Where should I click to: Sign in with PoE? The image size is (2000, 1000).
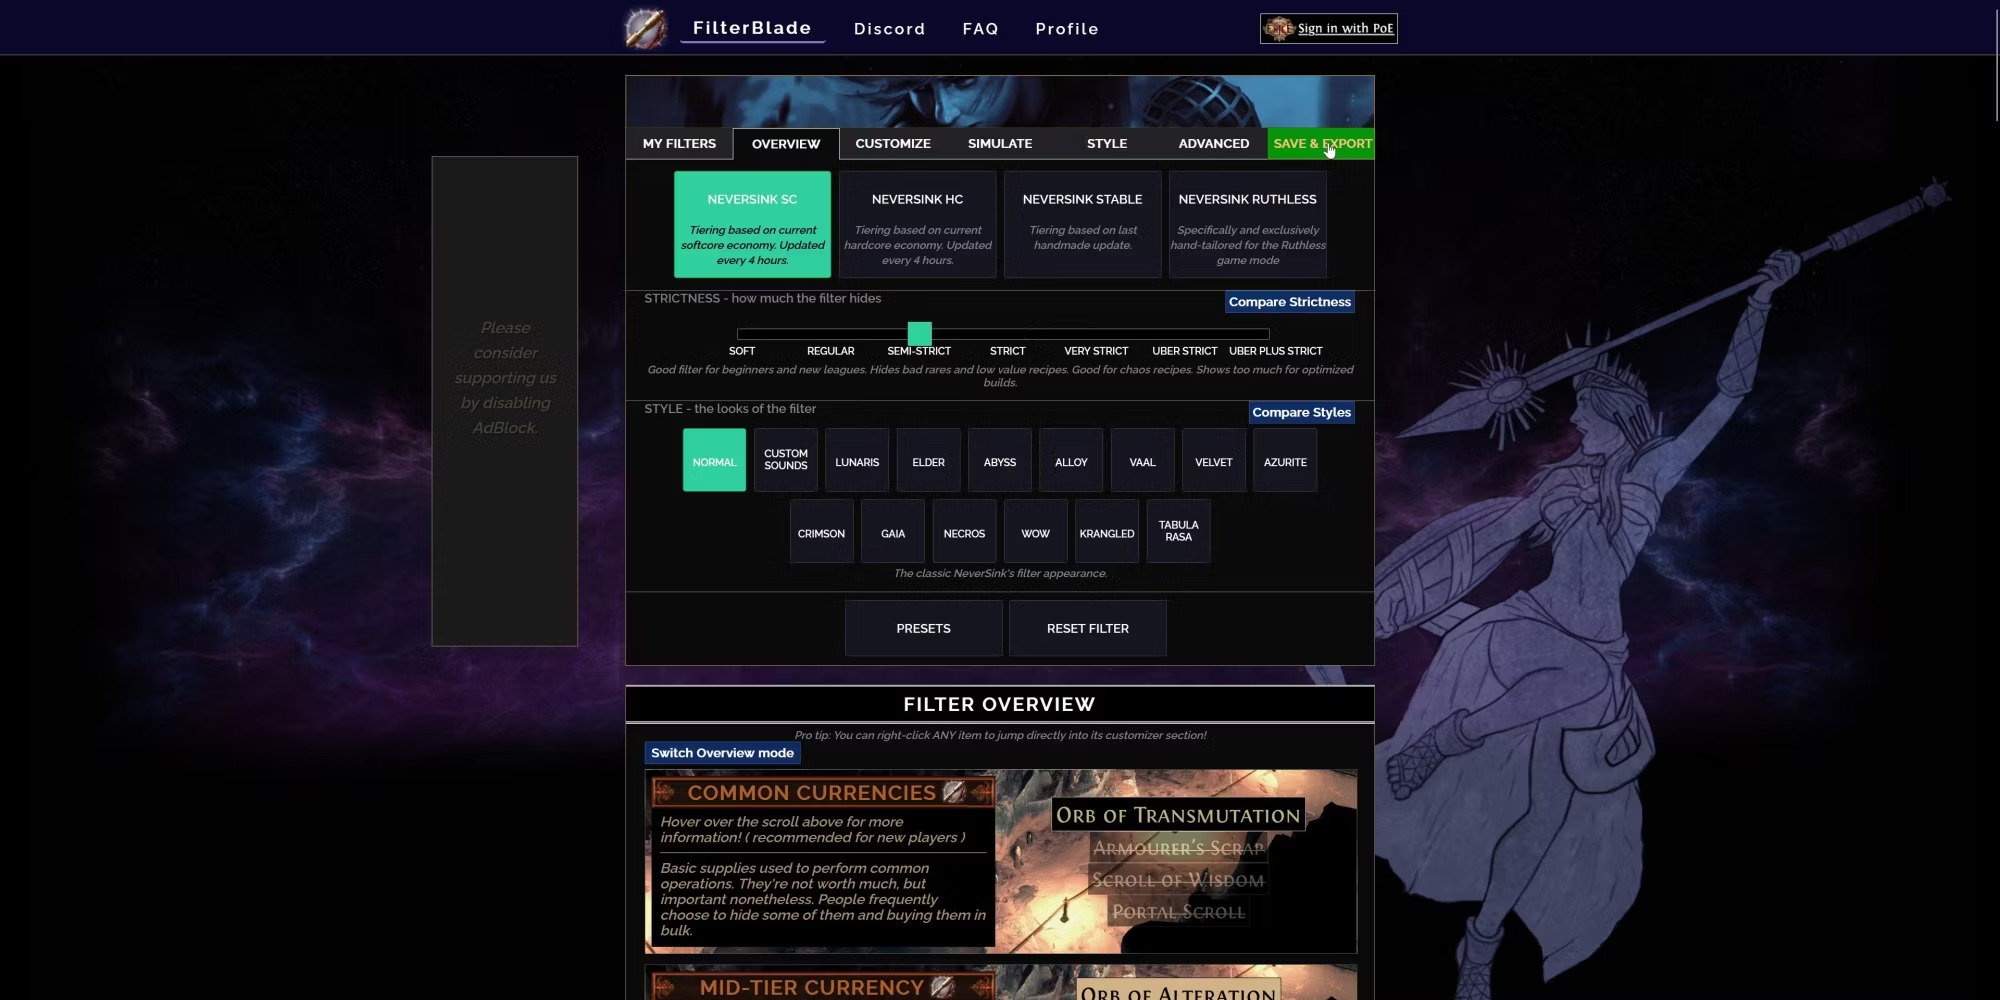click(x=1329, y=28)
